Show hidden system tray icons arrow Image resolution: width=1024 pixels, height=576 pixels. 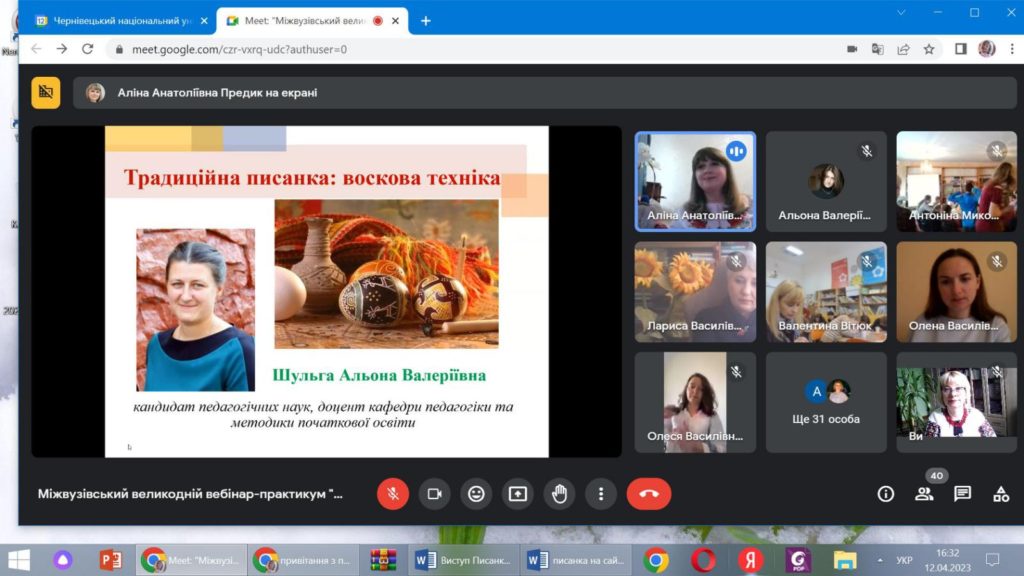click(880, 560)
